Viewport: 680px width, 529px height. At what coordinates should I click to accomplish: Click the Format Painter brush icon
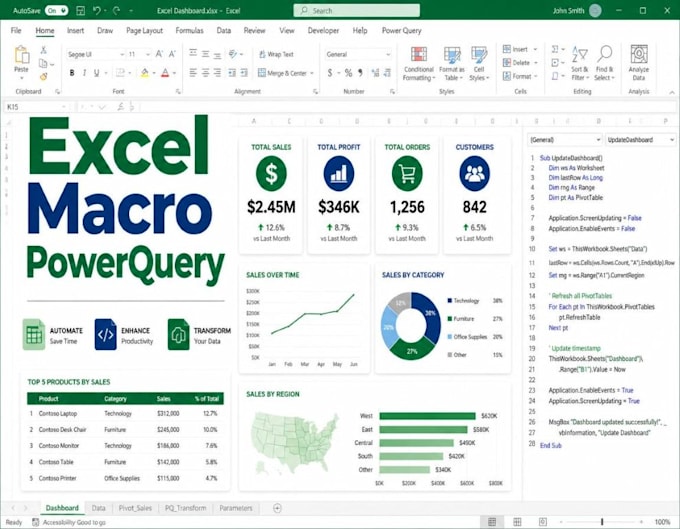43,77
